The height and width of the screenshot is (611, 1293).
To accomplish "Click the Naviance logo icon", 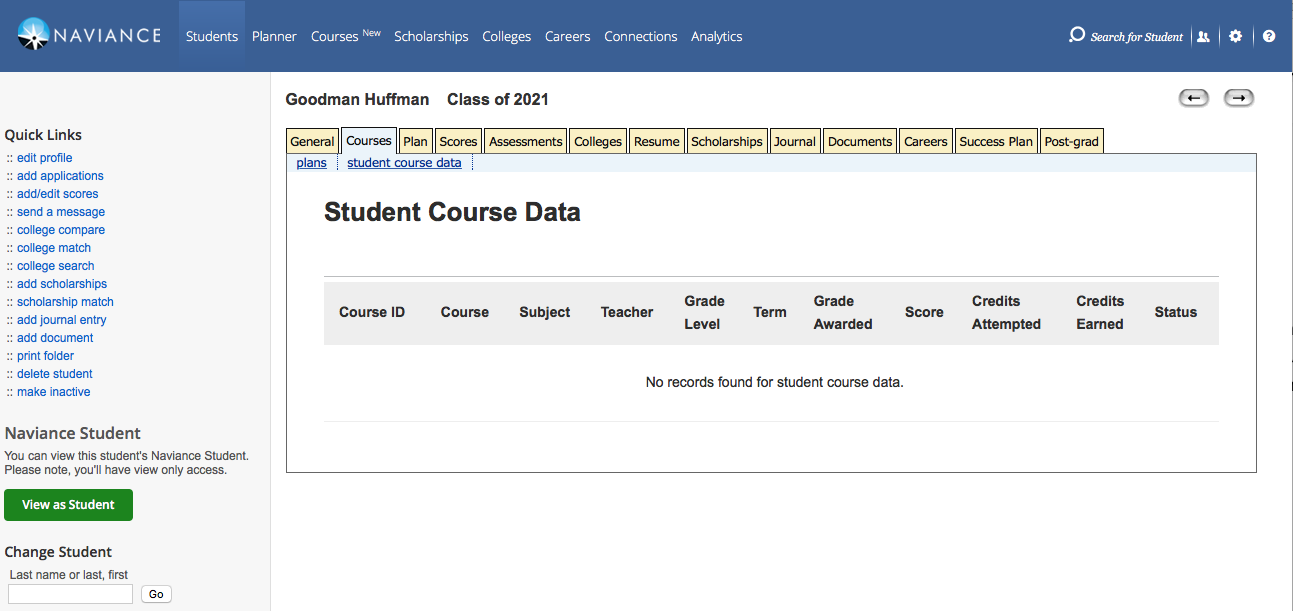I will click(x=35, y=35).
